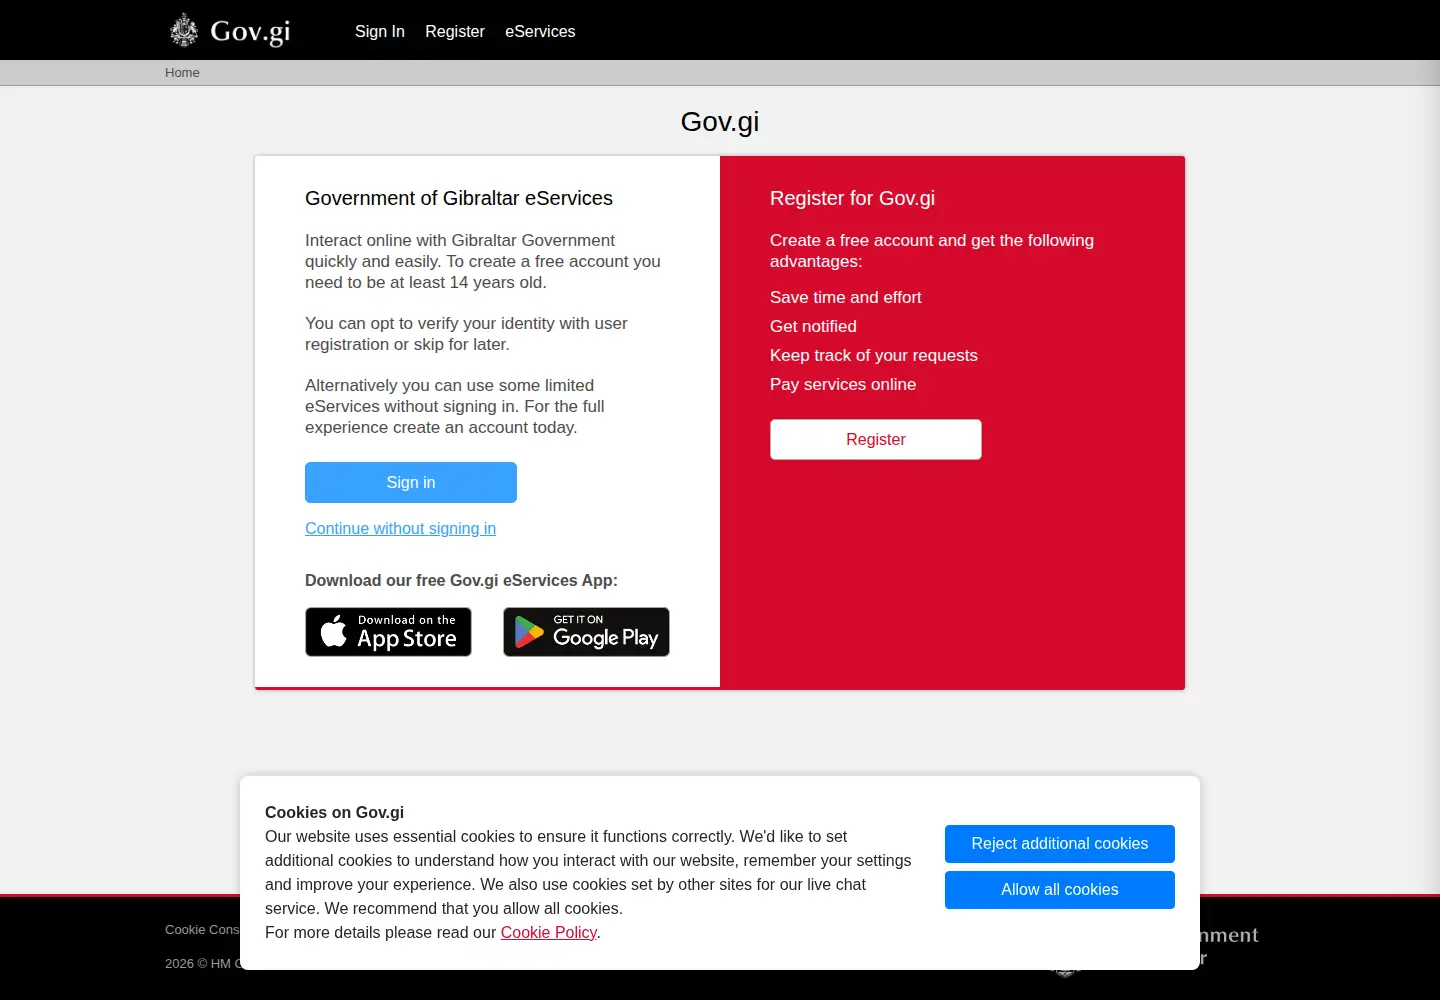Click the 'Register for Gov.gi' heading
Viewport: 1440px width, 1000px height.
pos(852,198)
